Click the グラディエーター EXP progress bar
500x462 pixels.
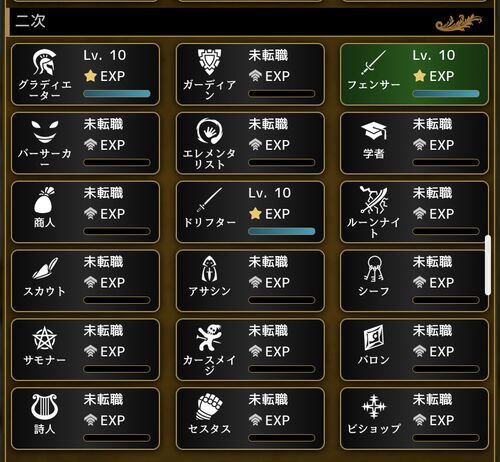(x=117, y=94)
